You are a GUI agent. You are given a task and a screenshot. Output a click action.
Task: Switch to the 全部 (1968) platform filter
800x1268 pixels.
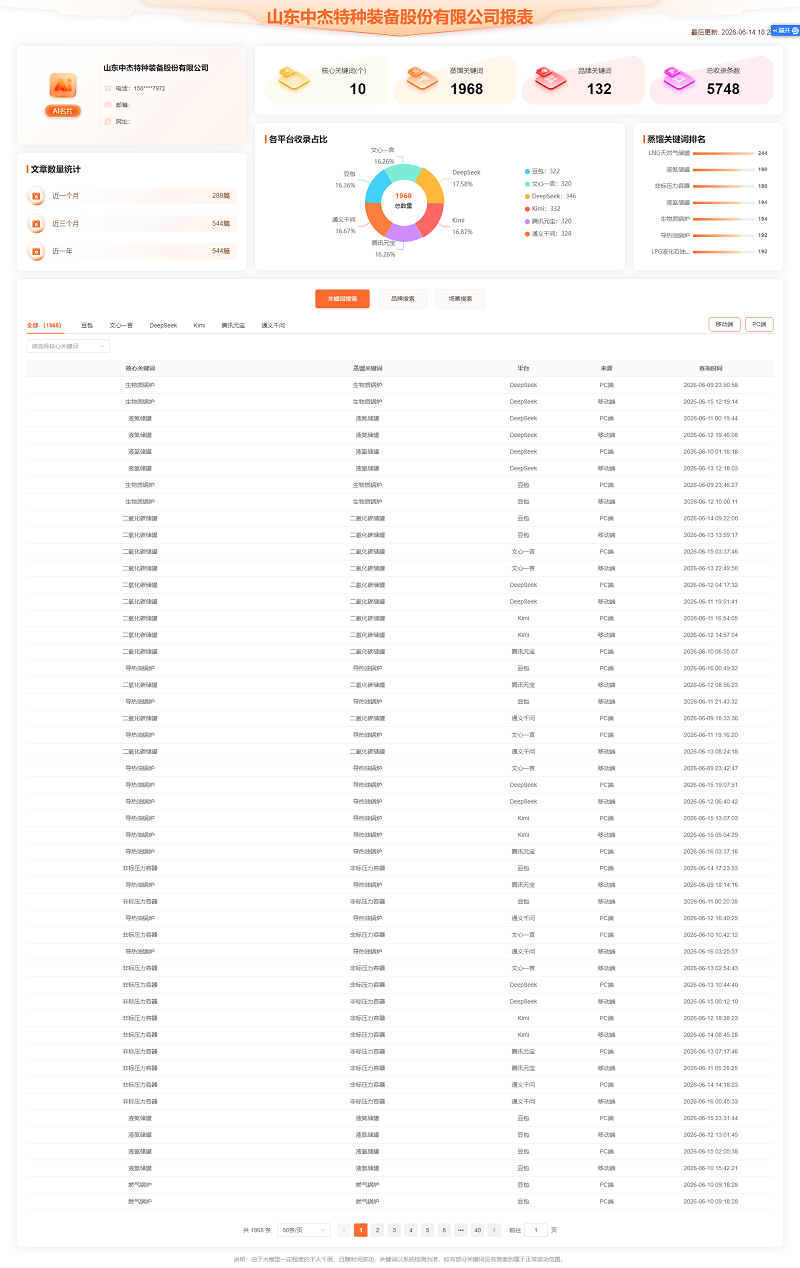click(44, 325)
